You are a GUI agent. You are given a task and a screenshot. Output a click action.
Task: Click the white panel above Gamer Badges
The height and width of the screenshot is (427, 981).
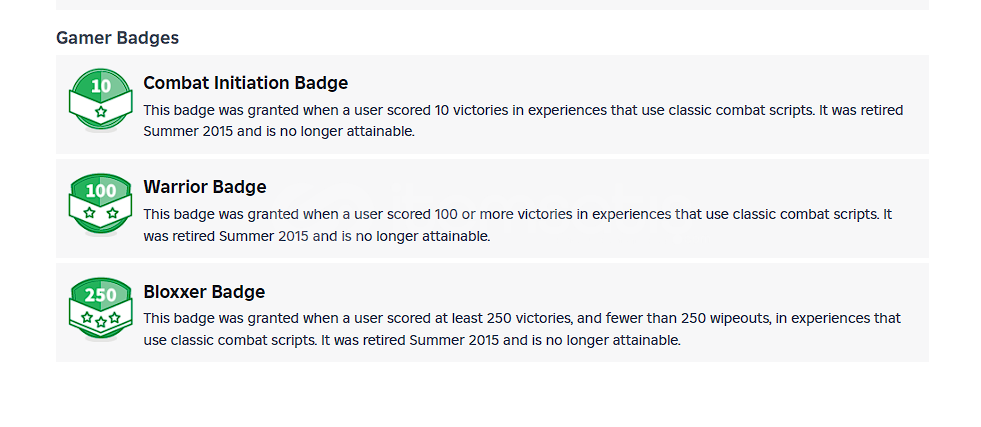click(x=492, y=4)
